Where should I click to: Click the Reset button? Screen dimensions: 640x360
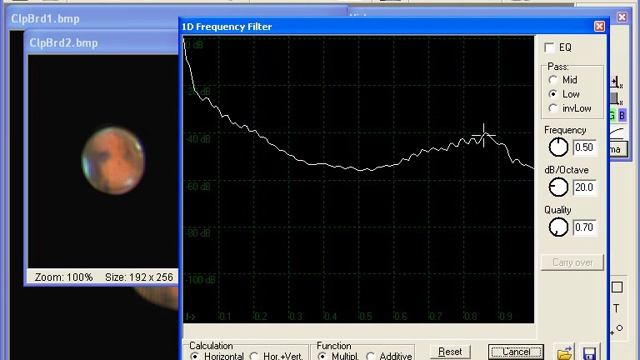click(x=450, y=352)
